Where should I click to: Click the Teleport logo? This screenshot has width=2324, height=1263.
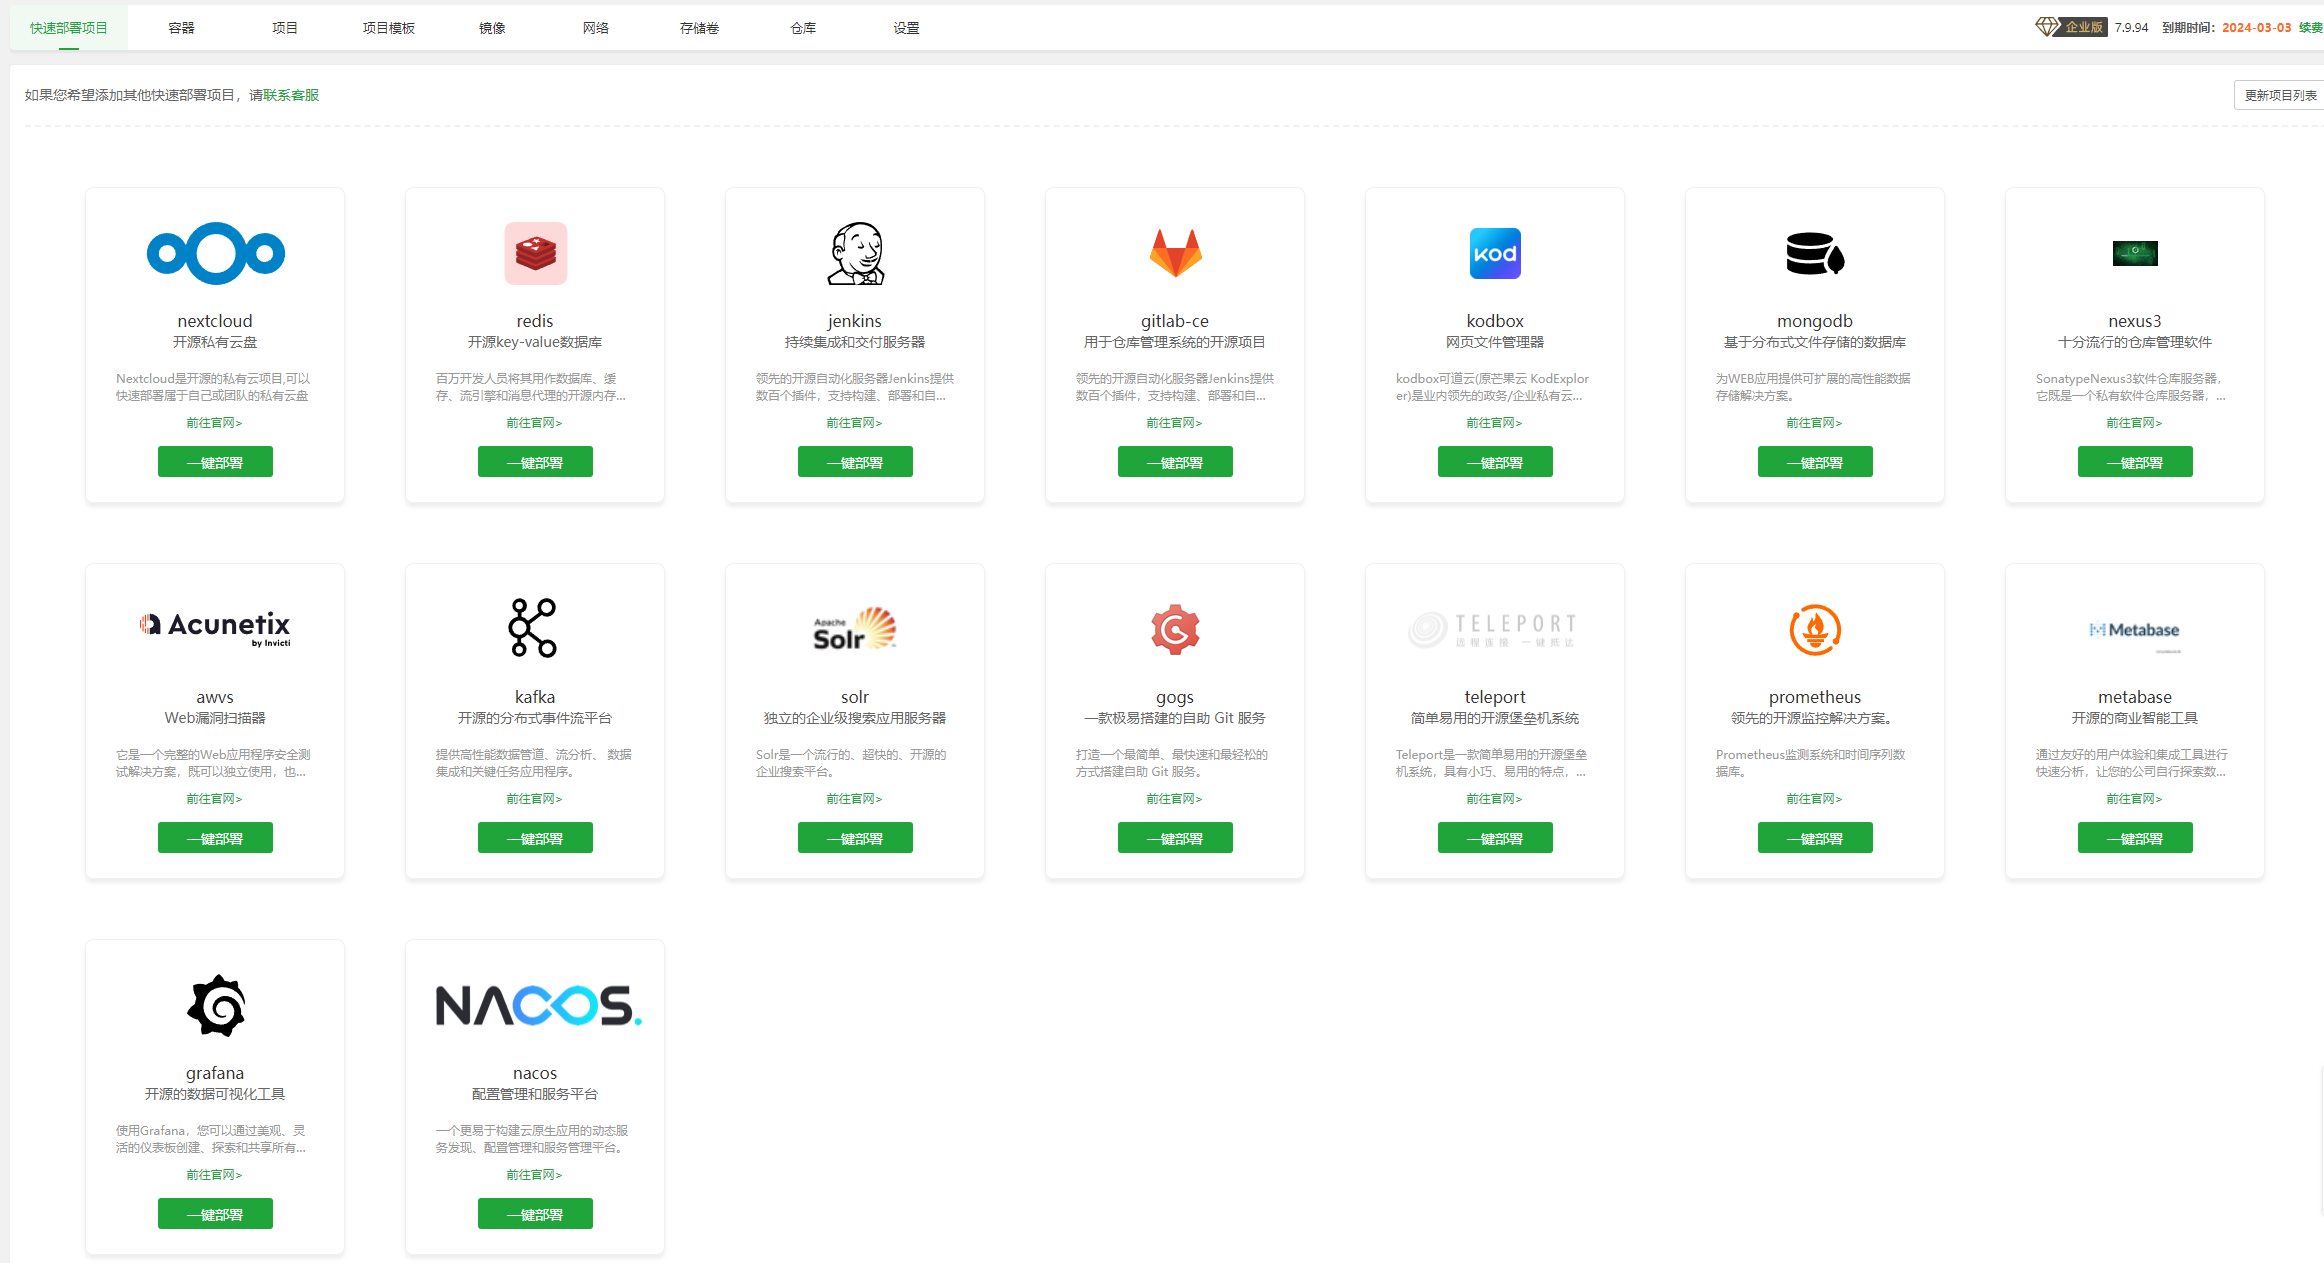click(1493, 629)
